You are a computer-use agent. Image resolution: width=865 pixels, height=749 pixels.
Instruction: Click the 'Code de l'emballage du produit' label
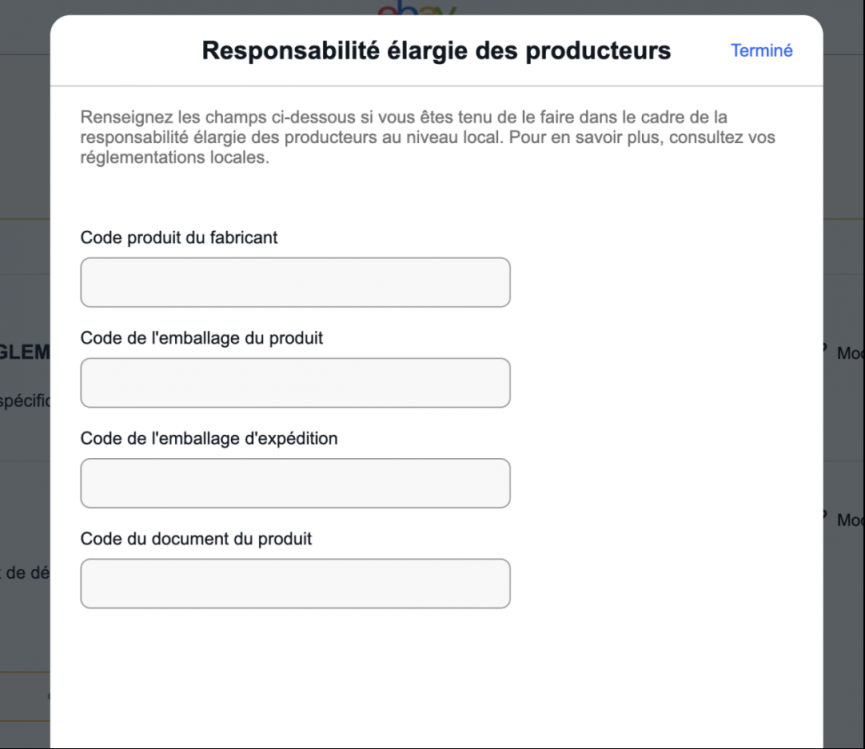tap(201, 338)
